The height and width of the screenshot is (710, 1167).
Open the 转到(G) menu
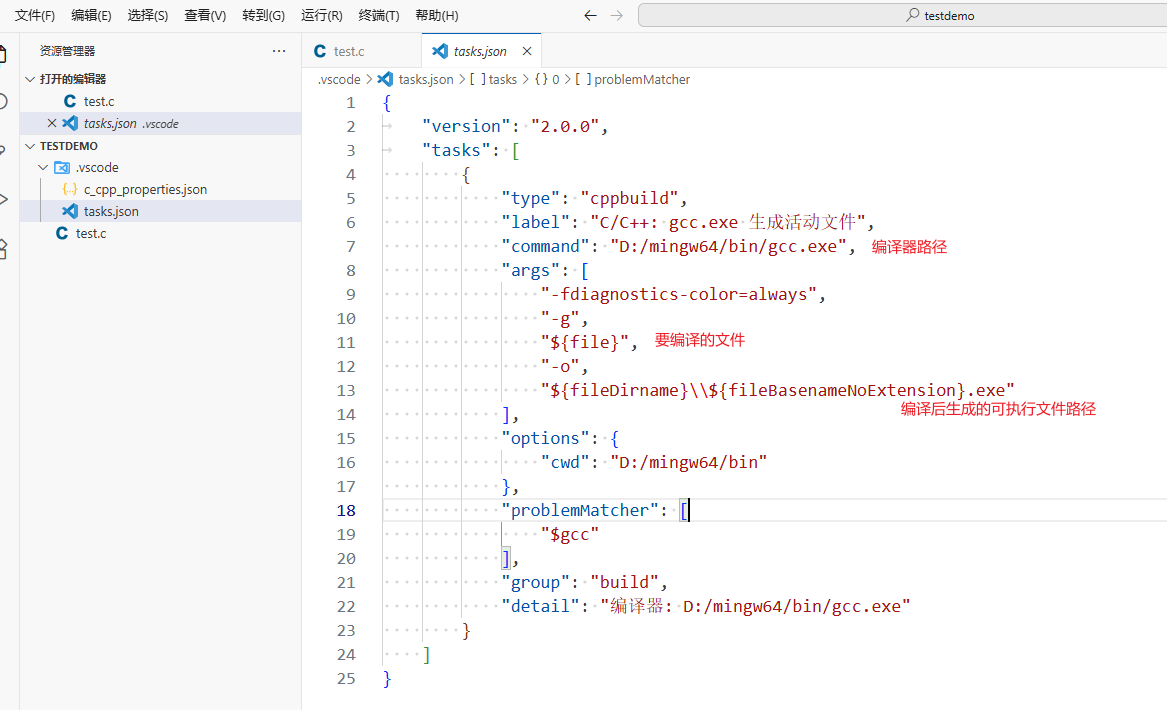[263, 16]
